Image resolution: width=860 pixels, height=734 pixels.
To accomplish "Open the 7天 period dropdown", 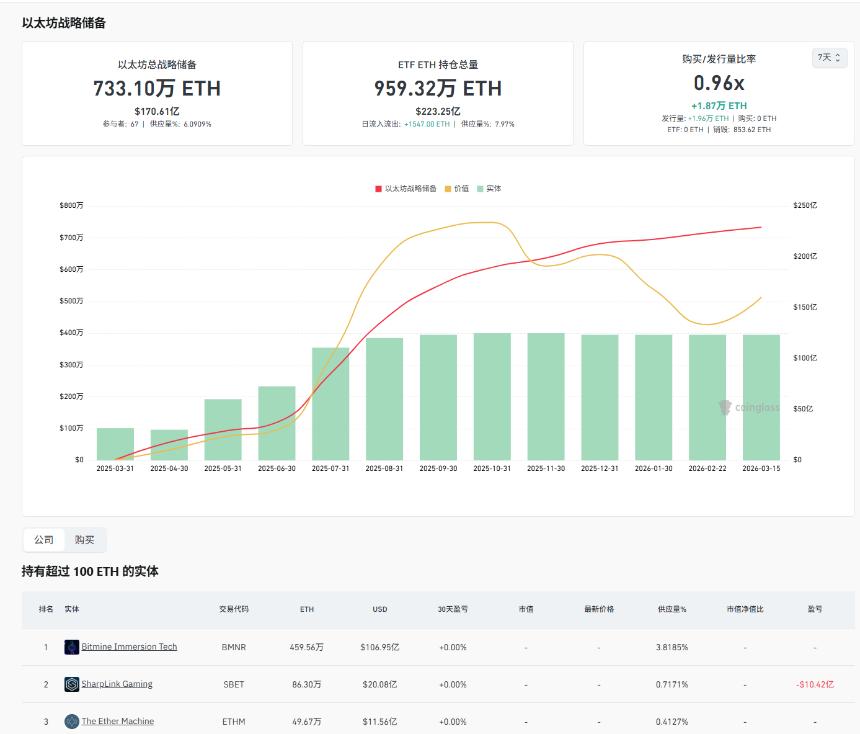I will [829, 58].
